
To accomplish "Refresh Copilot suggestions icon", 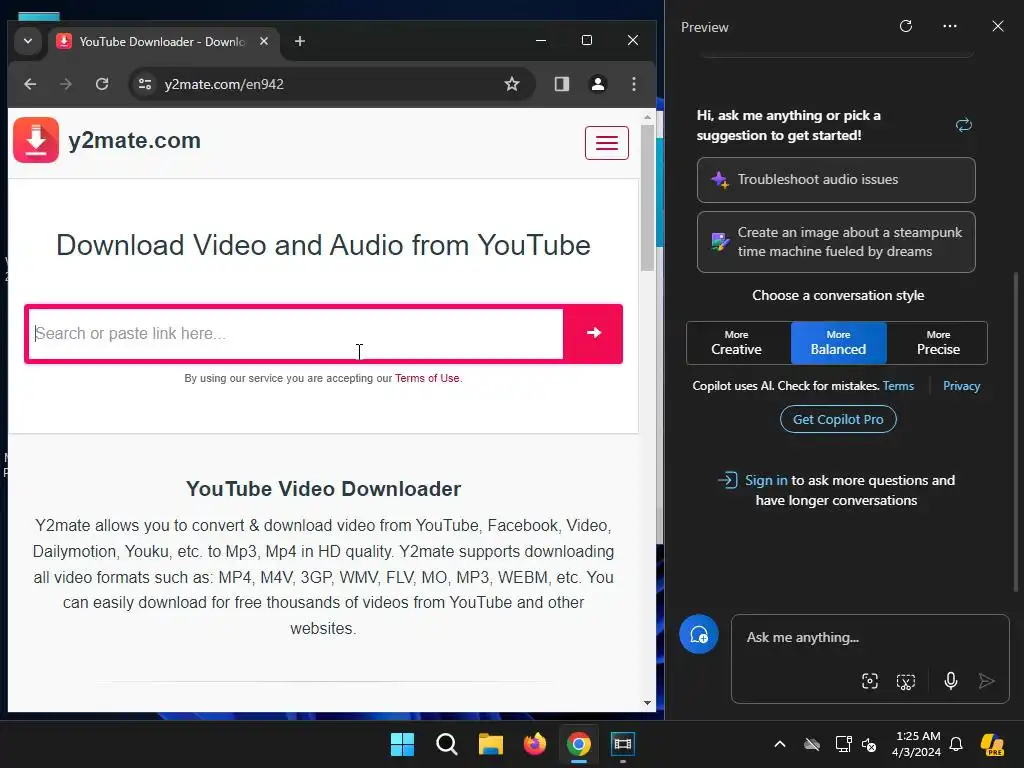I will click(x=963, y=125).
